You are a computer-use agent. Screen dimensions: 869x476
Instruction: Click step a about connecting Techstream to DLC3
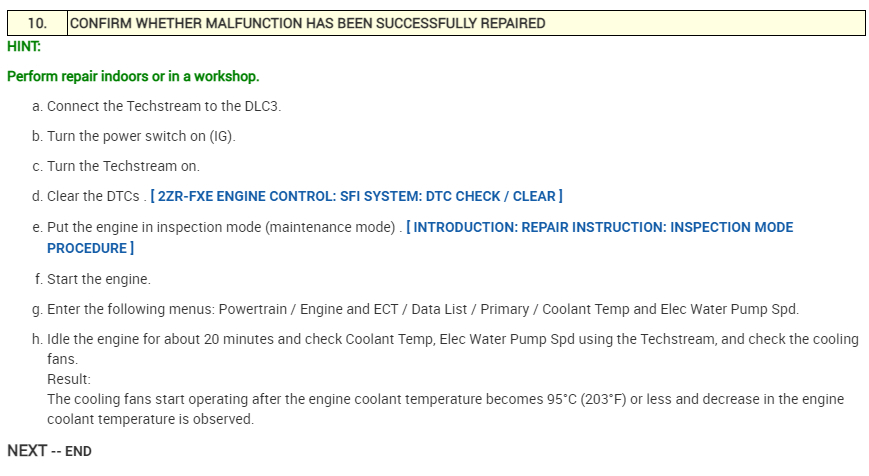coord(164,106)
